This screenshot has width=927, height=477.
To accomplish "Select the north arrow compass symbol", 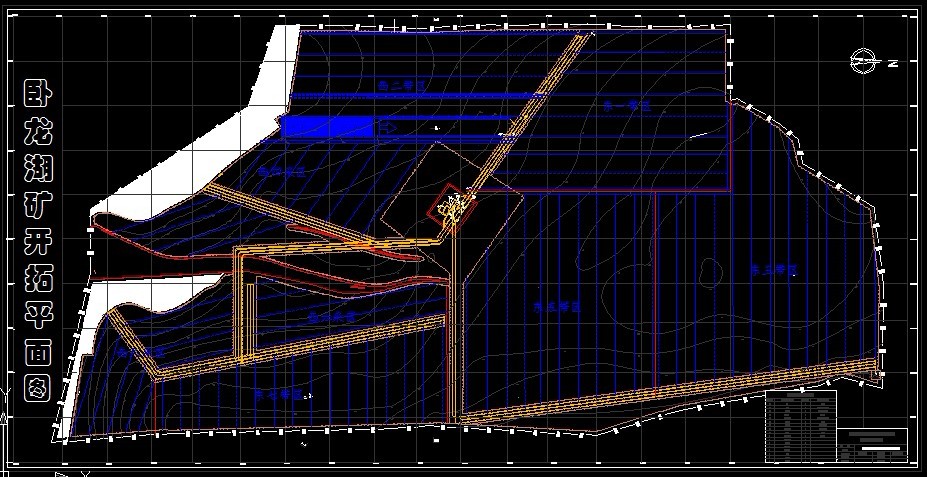I will point(866,61).
